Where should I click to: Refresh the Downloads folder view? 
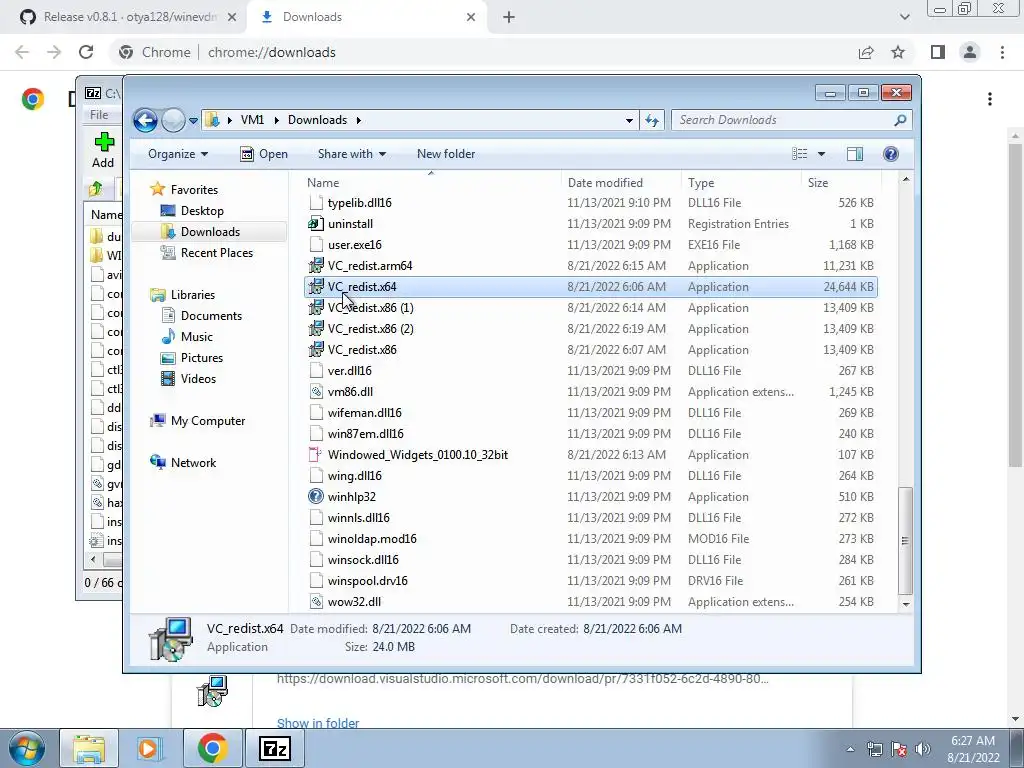pos(652,120)
